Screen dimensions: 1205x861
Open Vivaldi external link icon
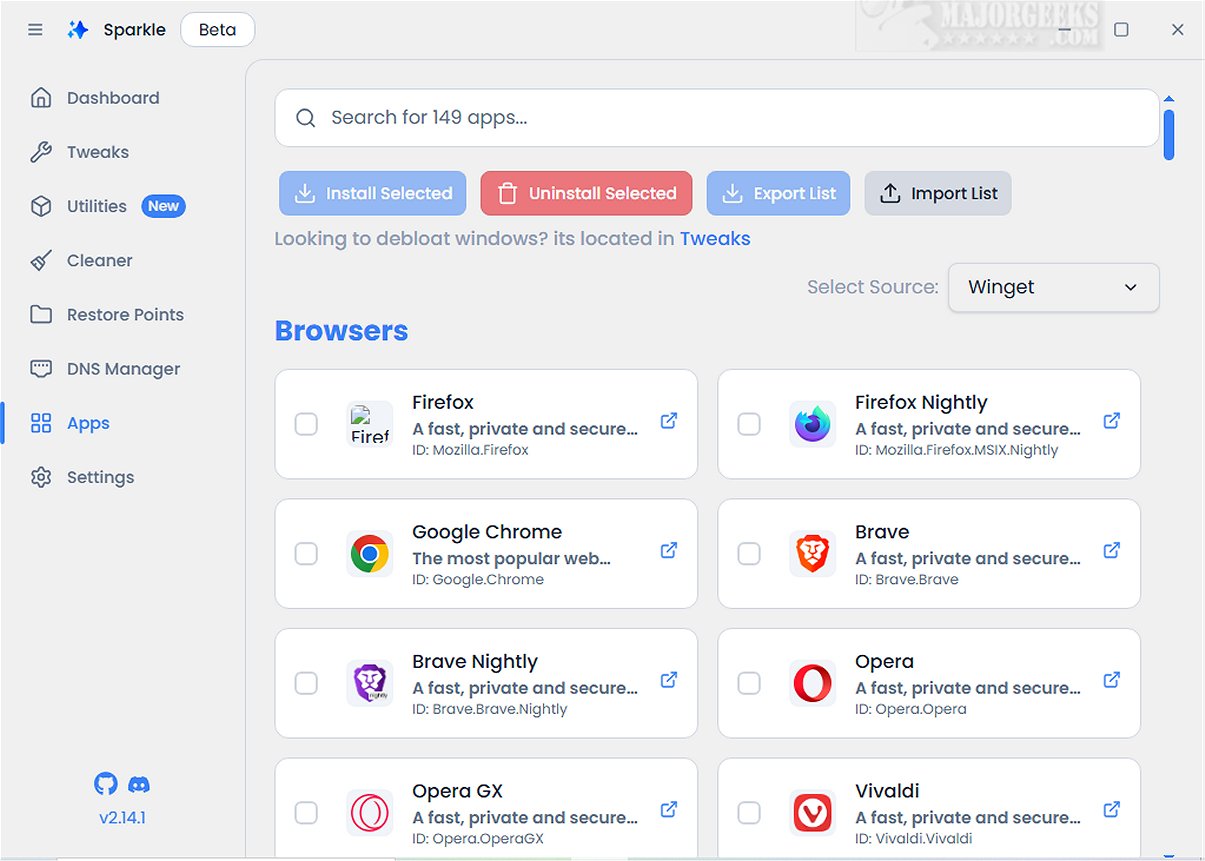(x=1111, y=809)
